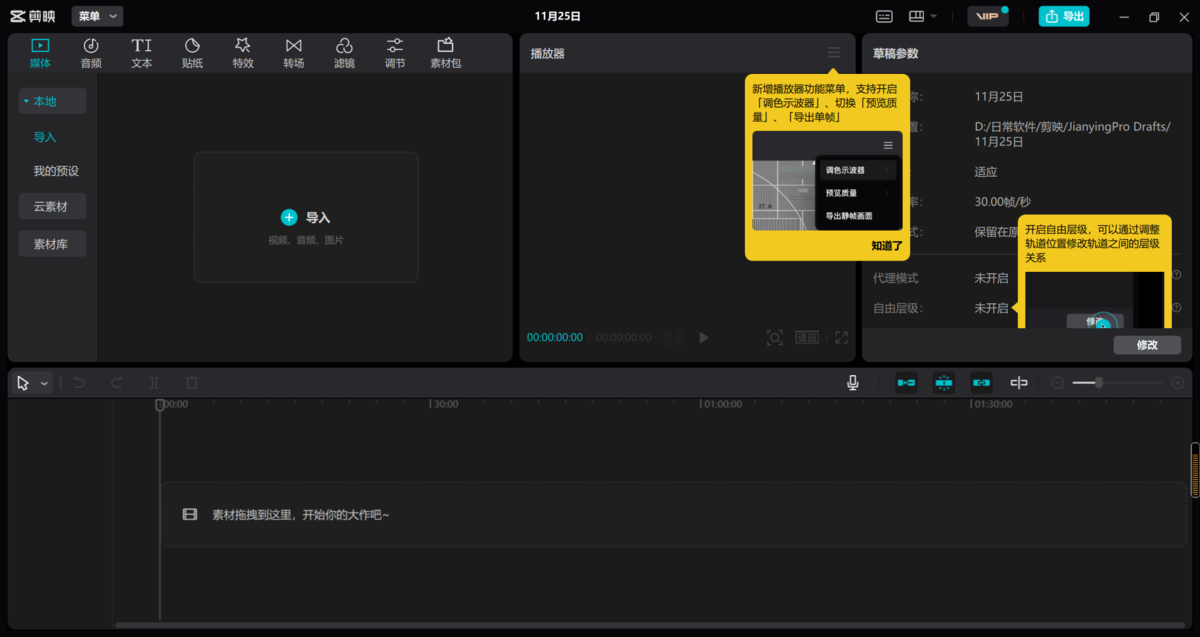This screenshot has height=637, width=1200.
Task: Click the player fullscreen icon
Action: [x=841, y=338]
